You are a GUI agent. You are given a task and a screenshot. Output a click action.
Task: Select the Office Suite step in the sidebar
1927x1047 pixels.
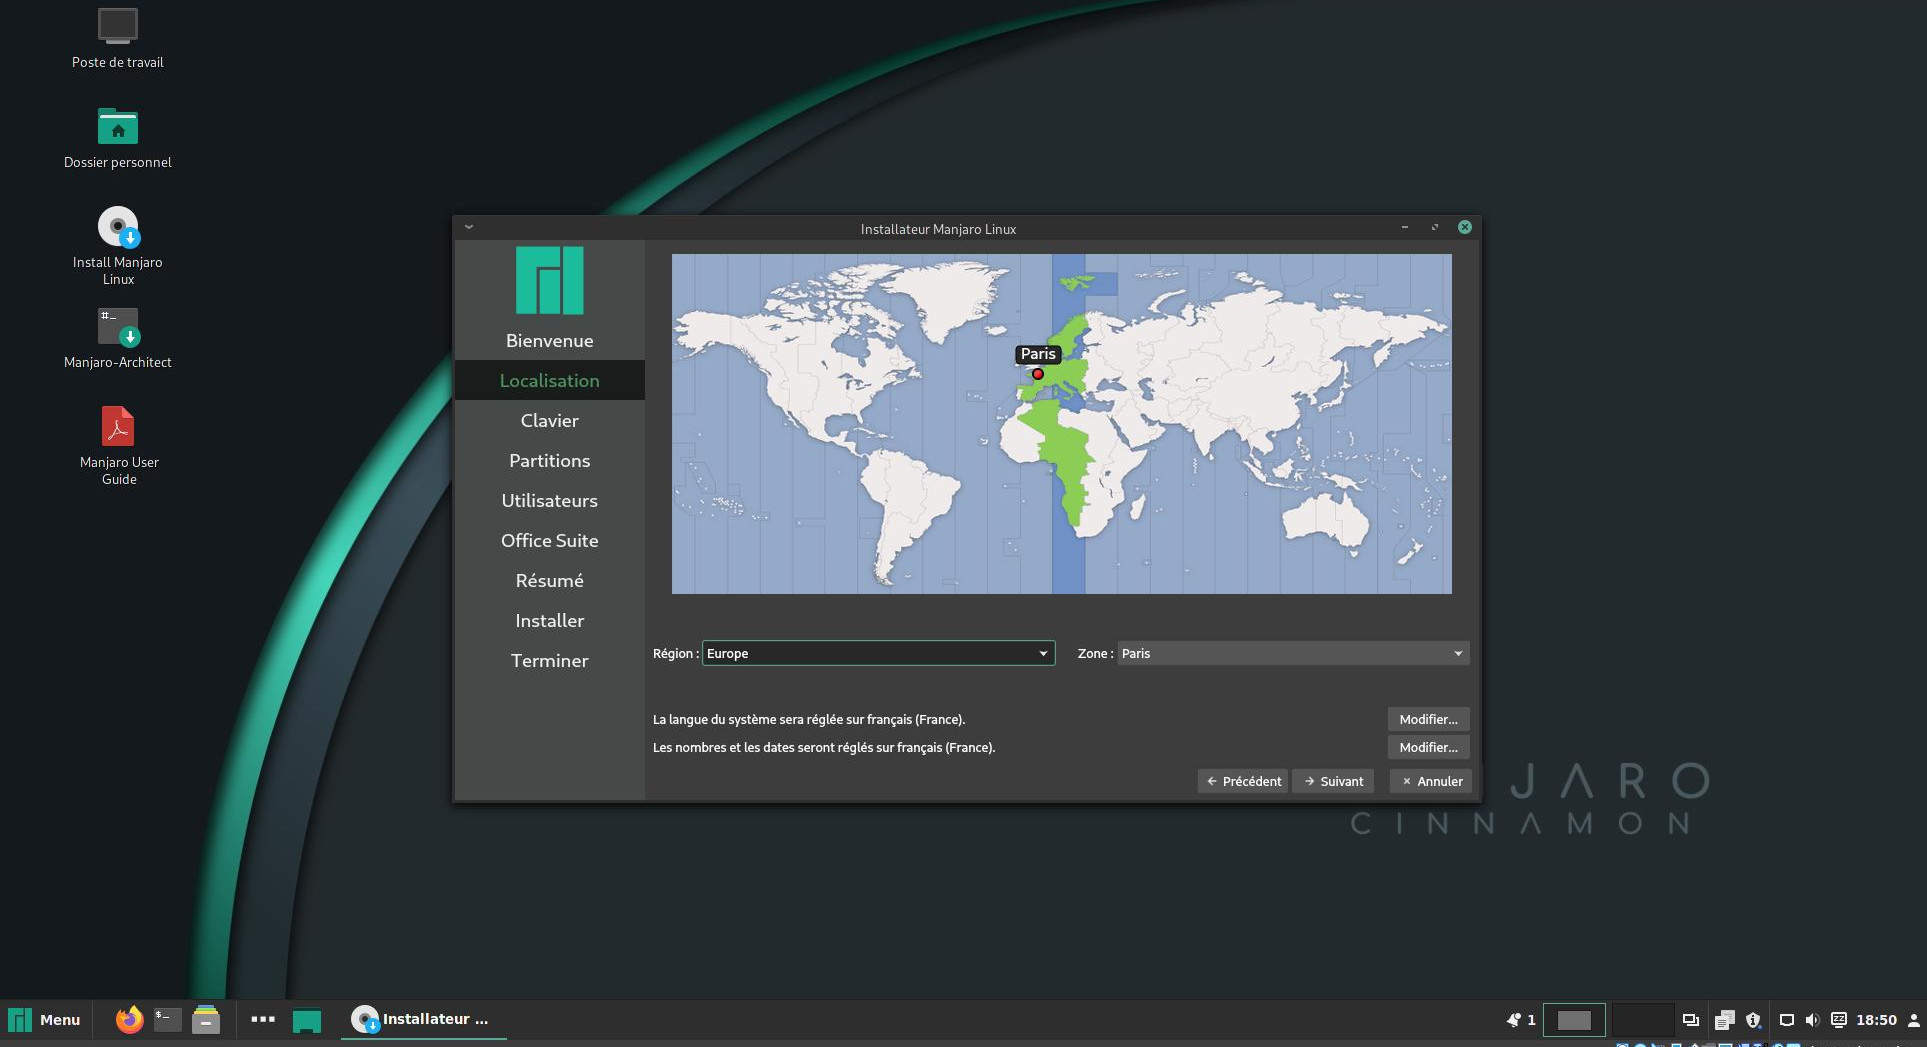coord(549,541)
